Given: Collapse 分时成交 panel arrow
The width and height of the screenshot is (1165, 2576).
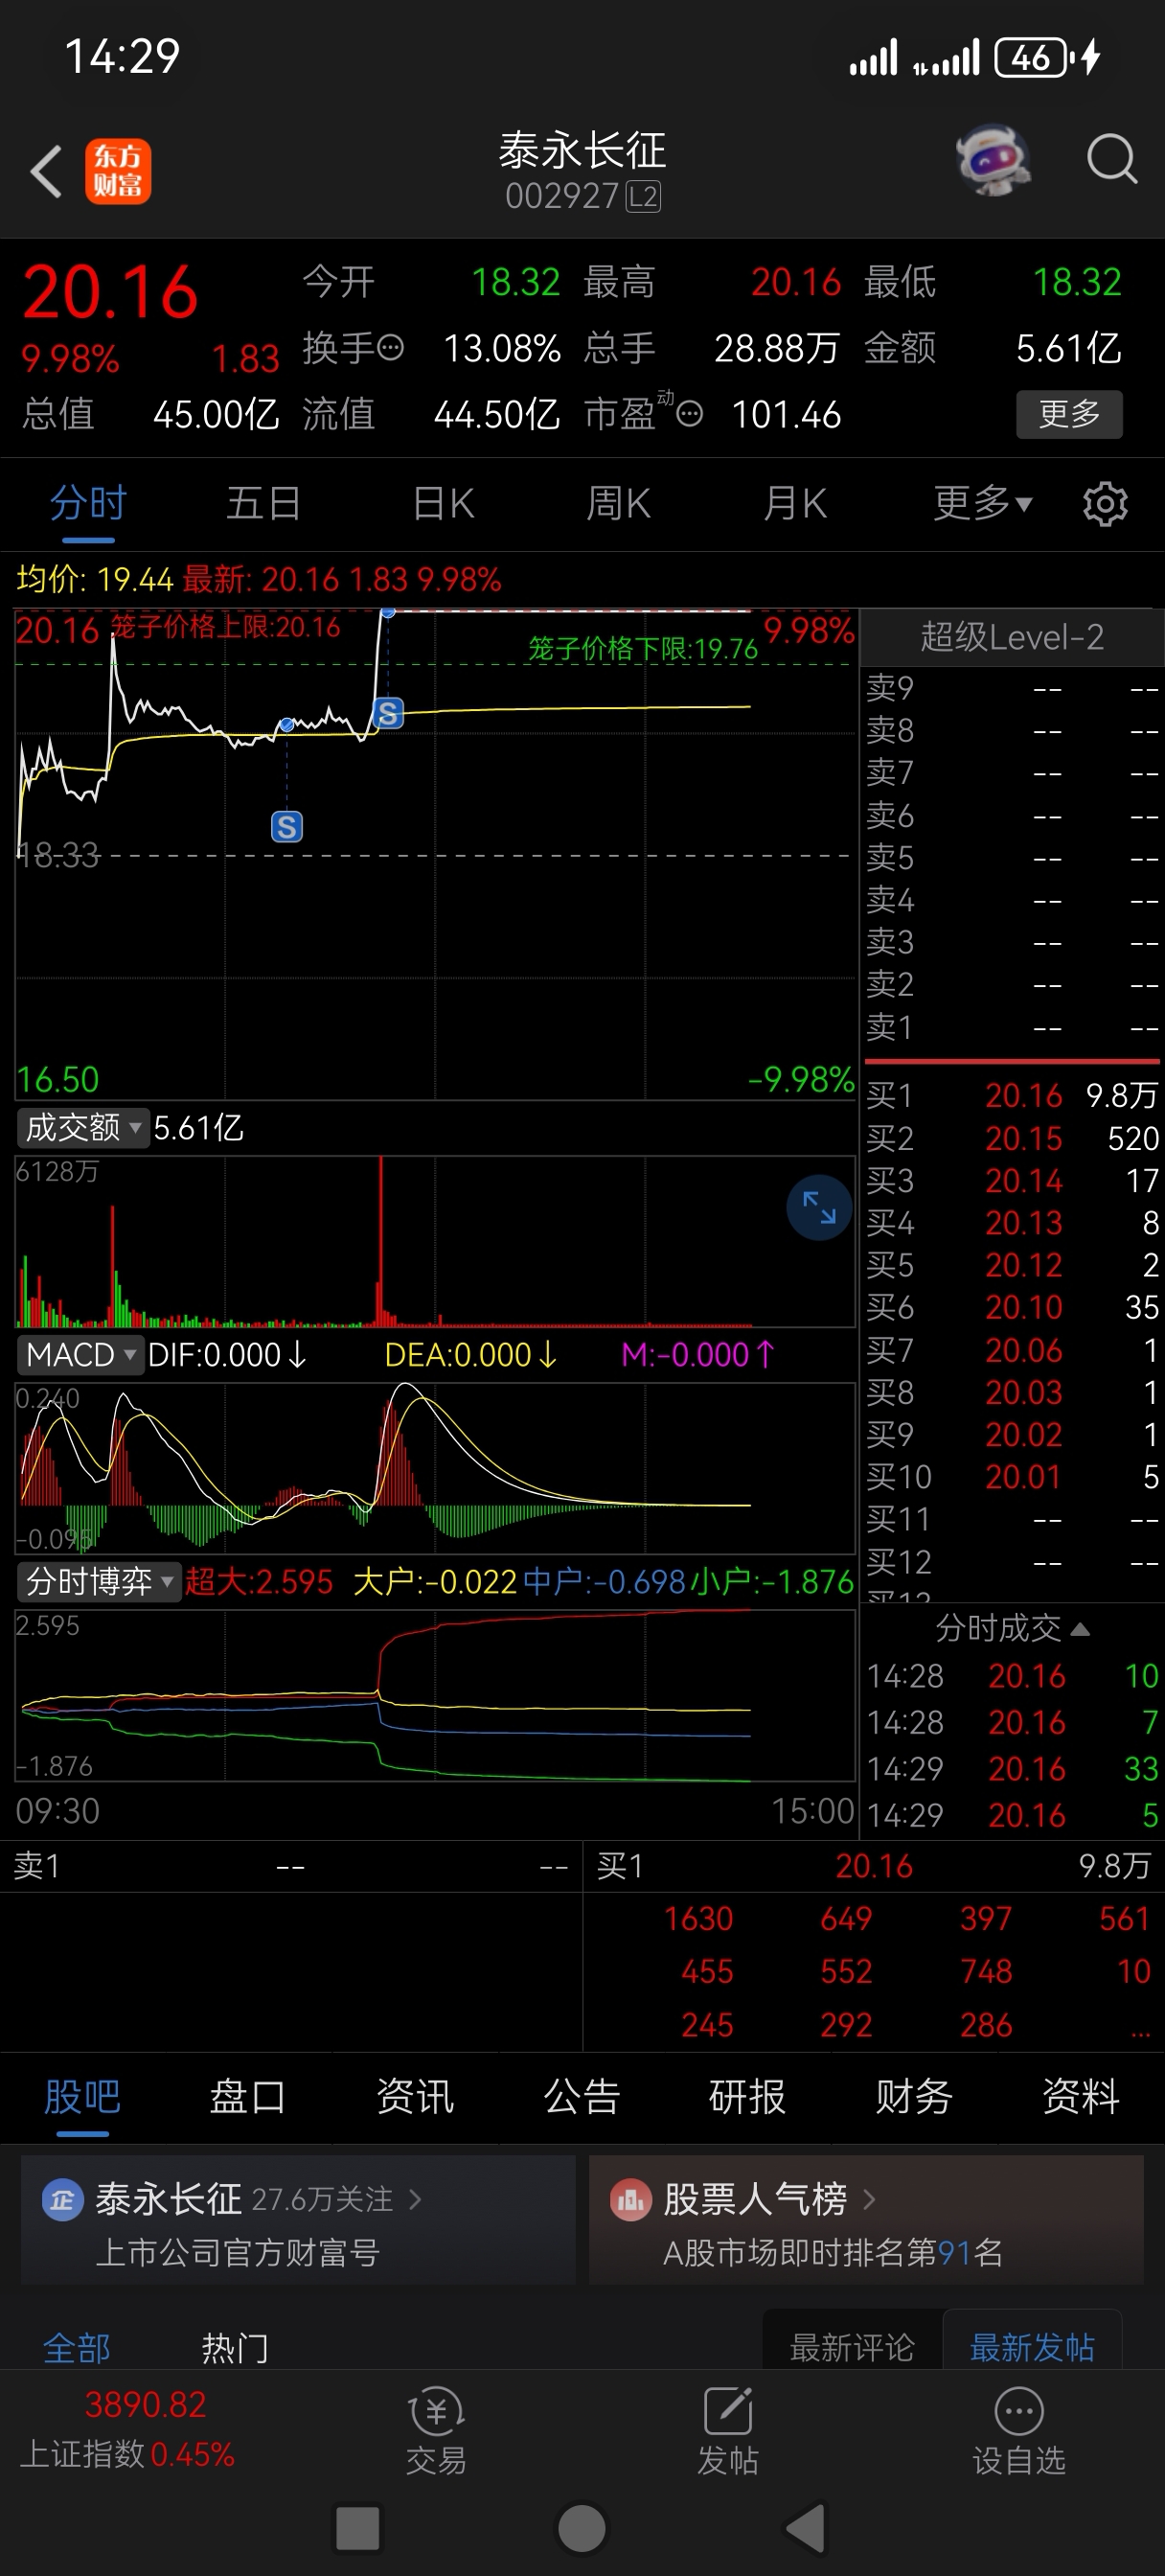Looking at the screenshot, I should point(1080,1629).
